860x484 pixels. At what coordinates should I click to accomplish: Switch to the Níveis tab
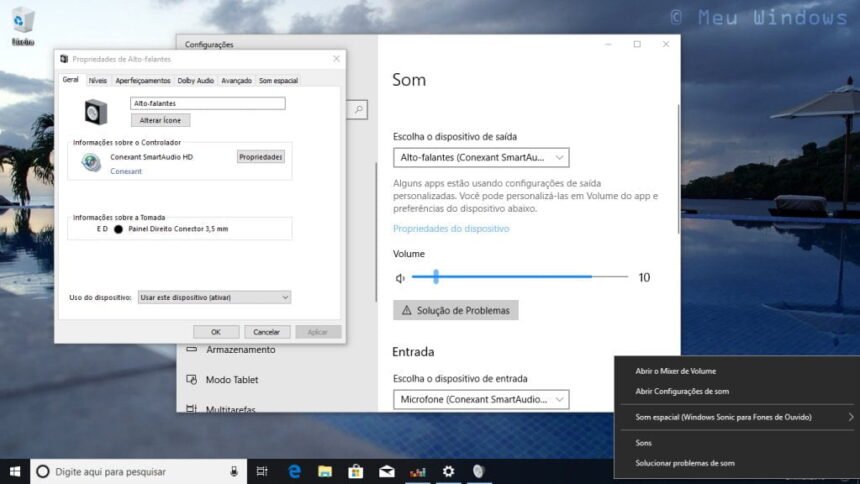pyautogui.click(x=98, y=81)
